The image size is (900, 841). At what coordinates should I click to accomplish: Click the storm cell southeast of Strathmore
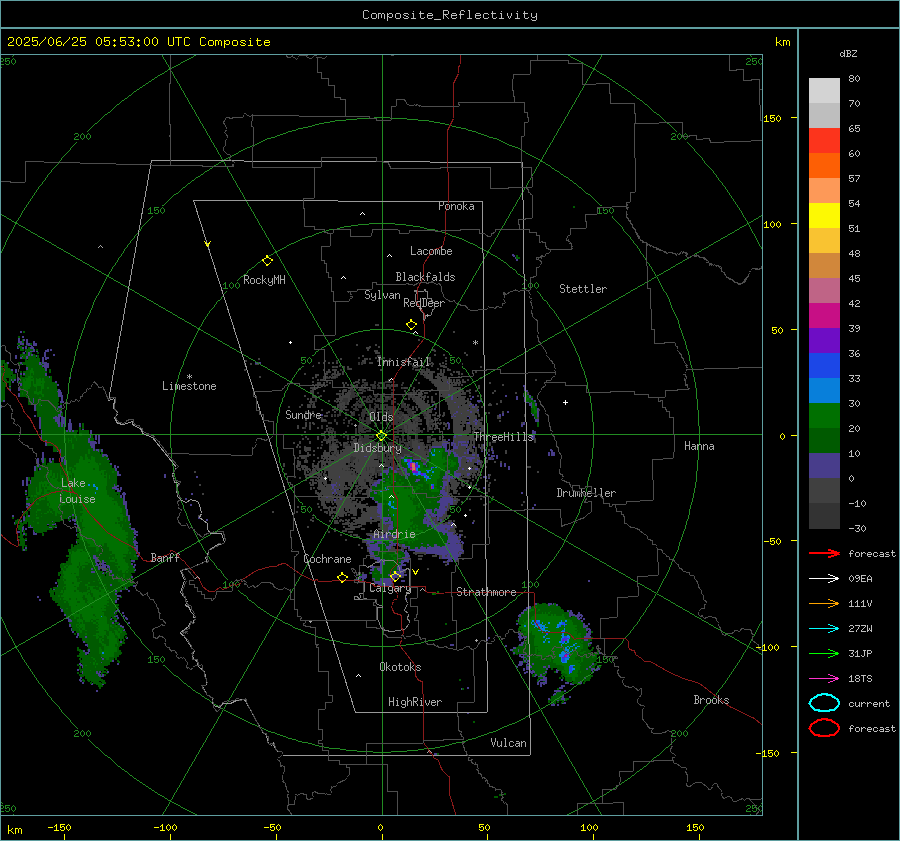pyautogui.click(x=555, y=643)
